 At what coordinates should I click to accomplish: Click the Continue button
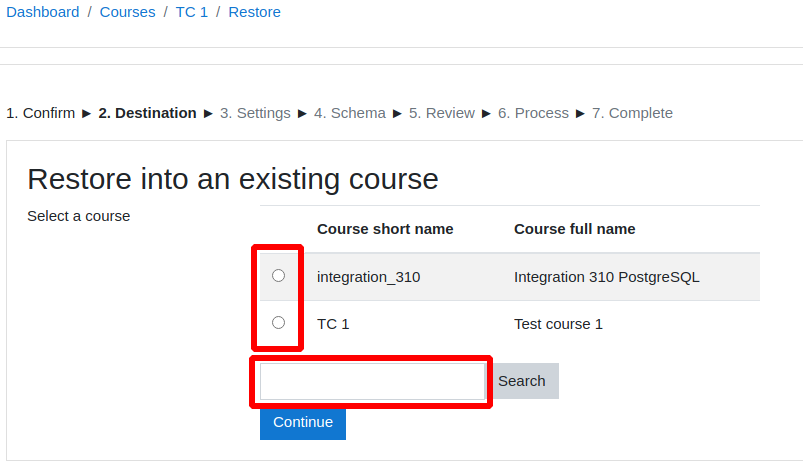(x=303, y=422)
